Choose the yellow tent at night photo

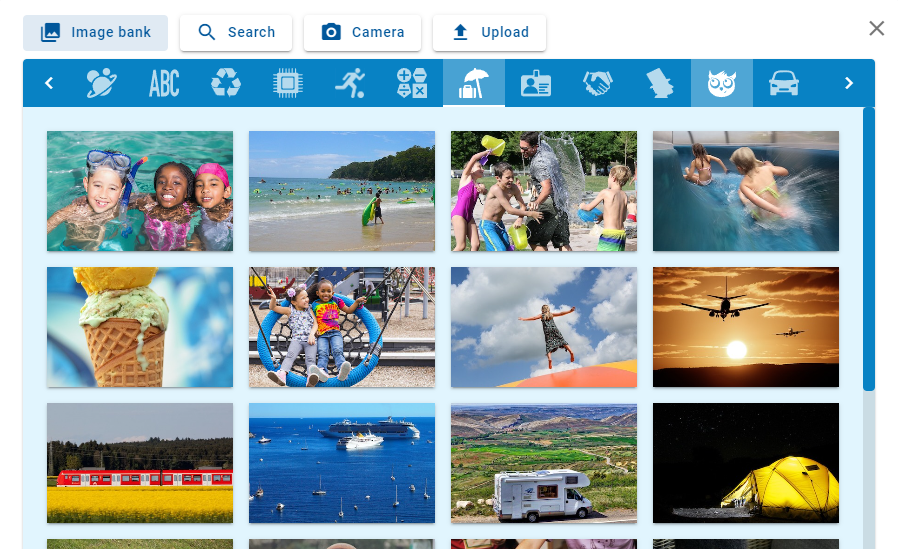[746, 463]
